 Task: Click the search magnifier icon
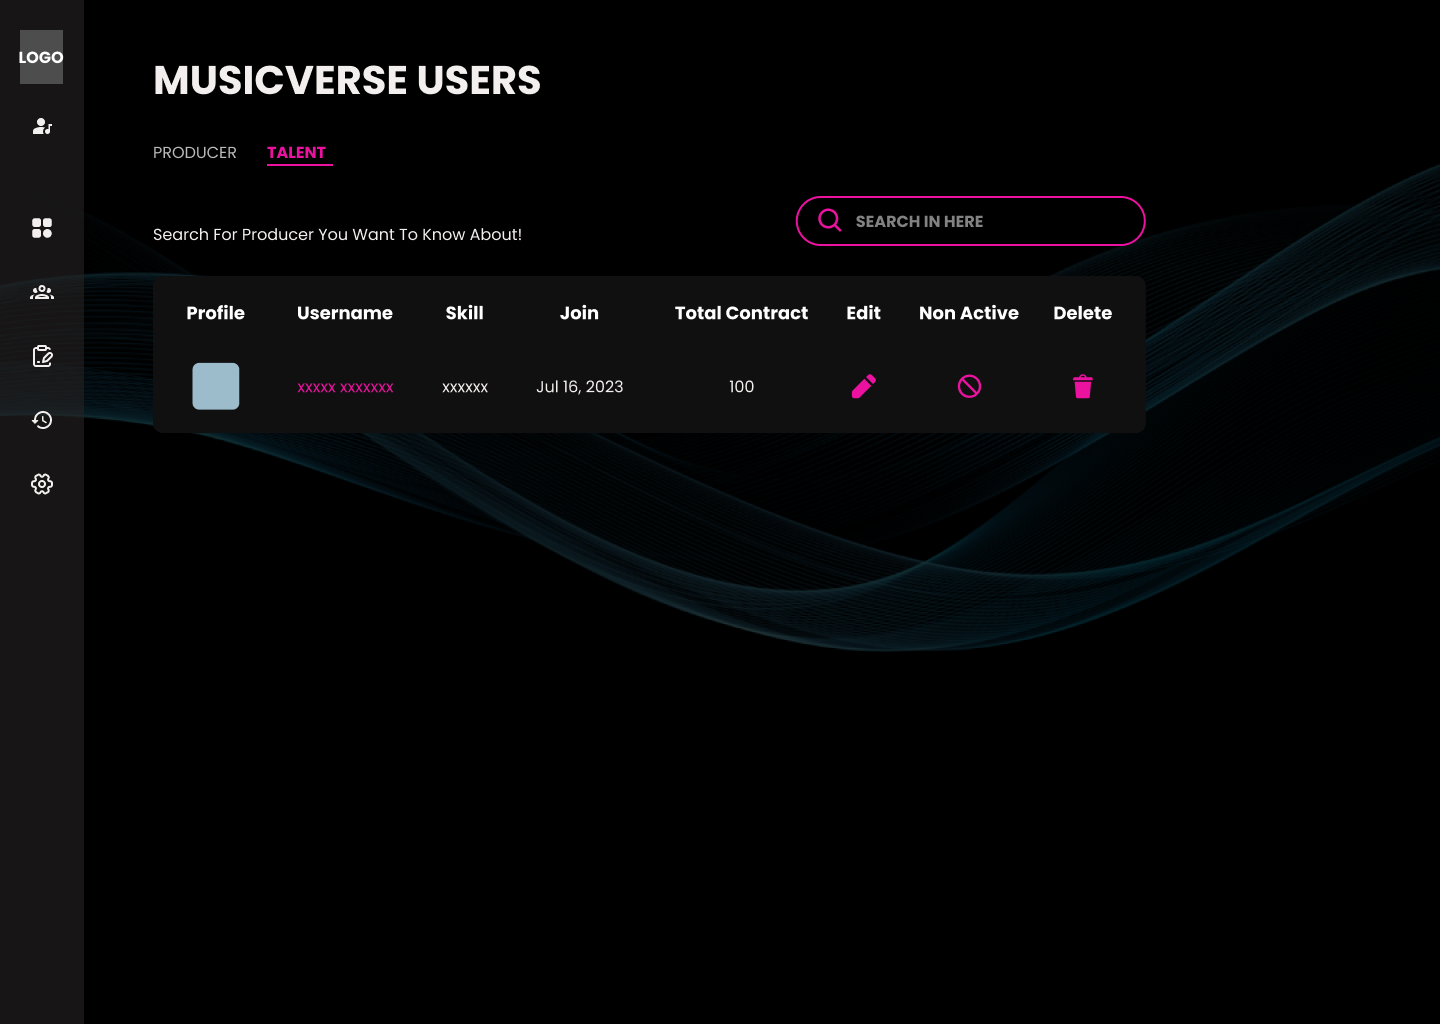(x=830, y=220)
